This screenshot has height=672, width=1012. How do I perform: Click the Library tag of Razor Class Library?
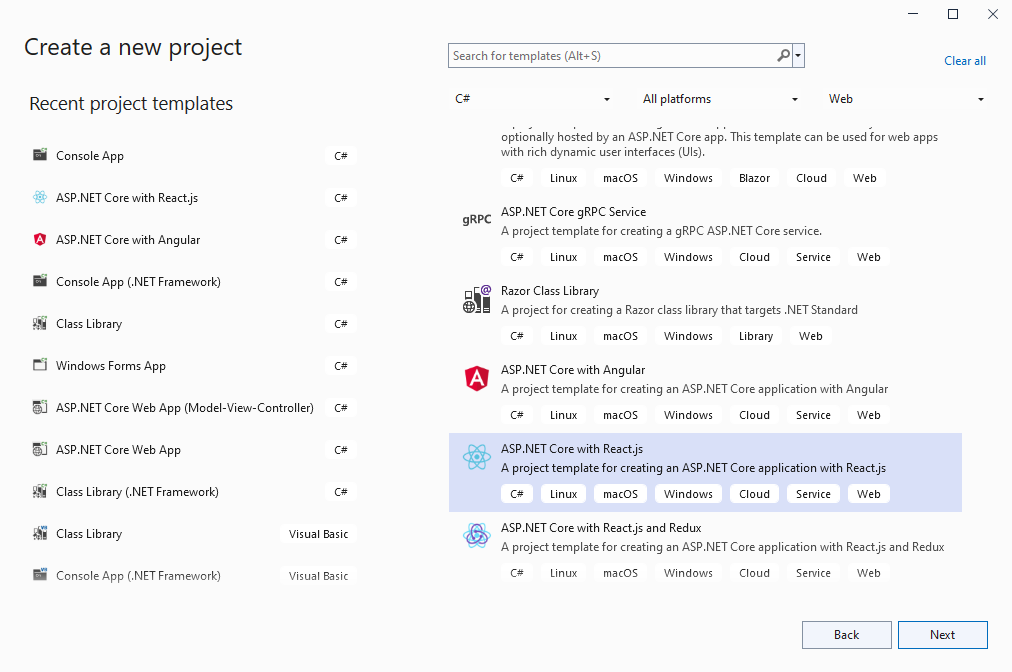pyautogui.click(x=756, y=336)
